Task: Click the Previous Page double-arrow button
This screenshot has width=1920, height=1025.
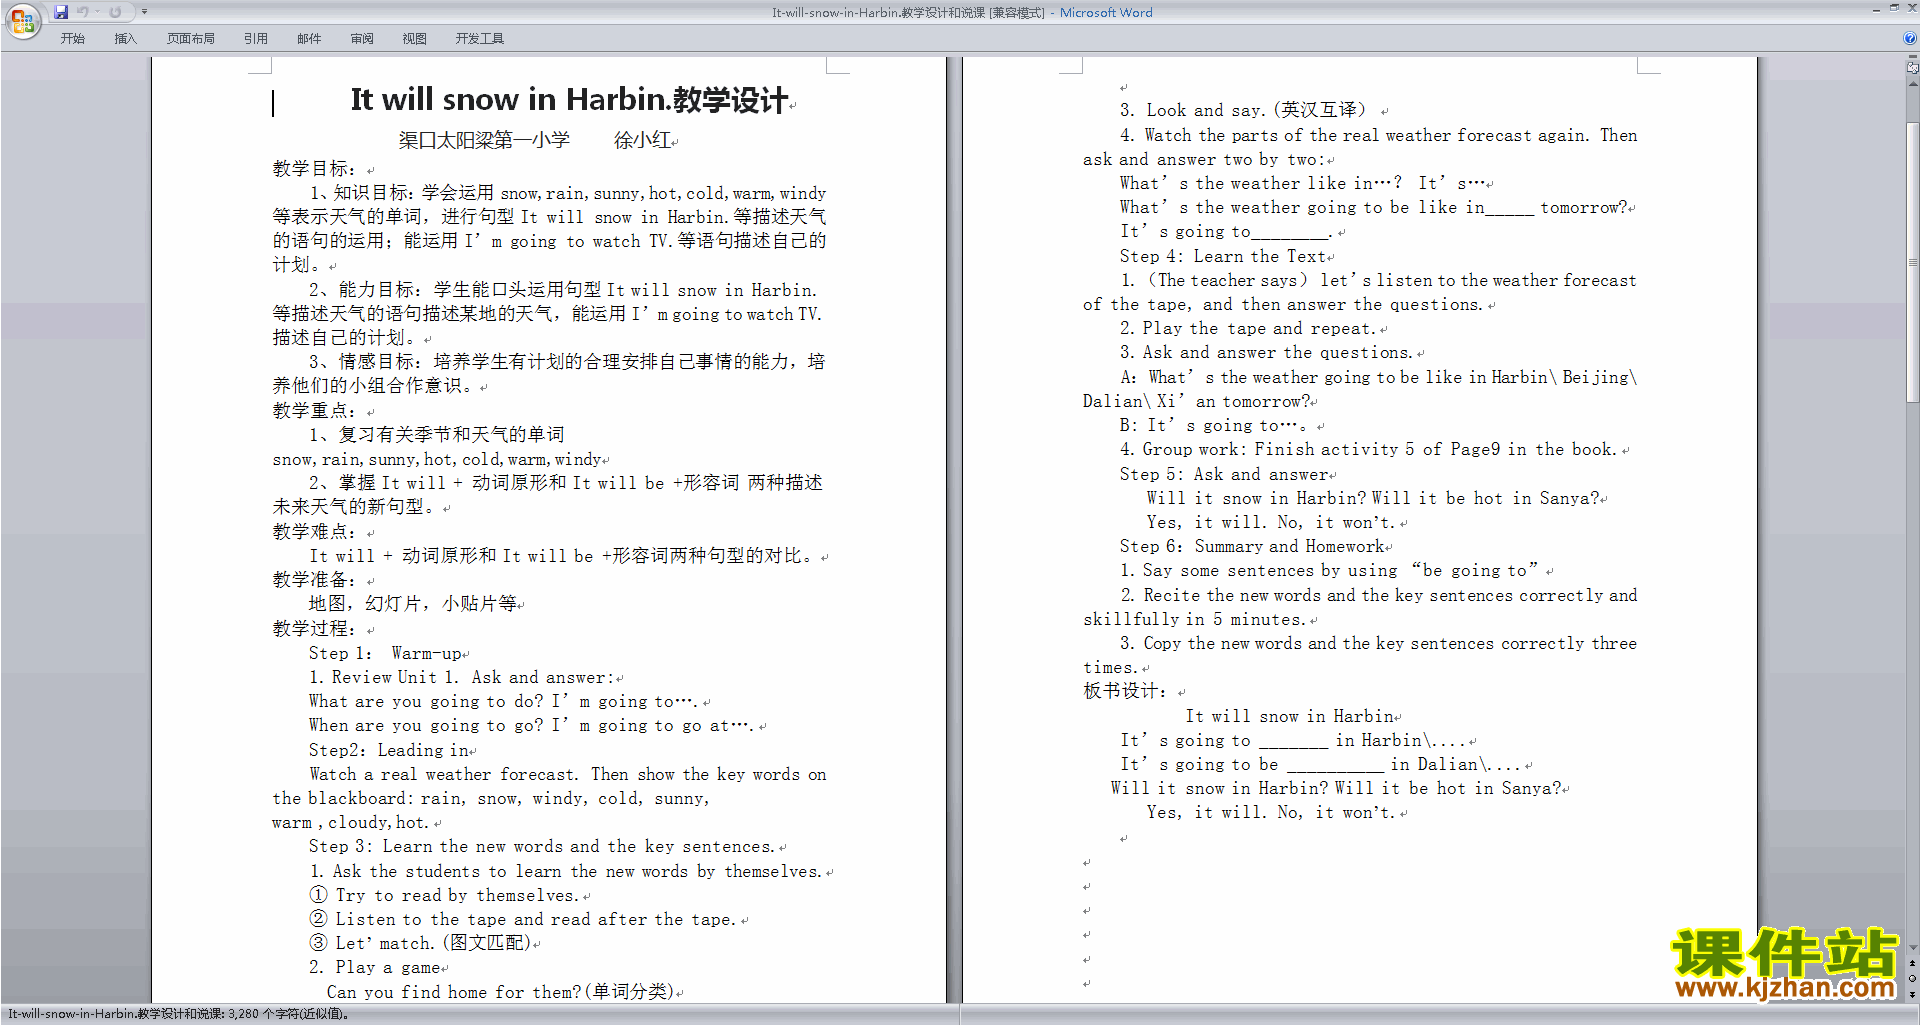Action: click(1912, 964)
